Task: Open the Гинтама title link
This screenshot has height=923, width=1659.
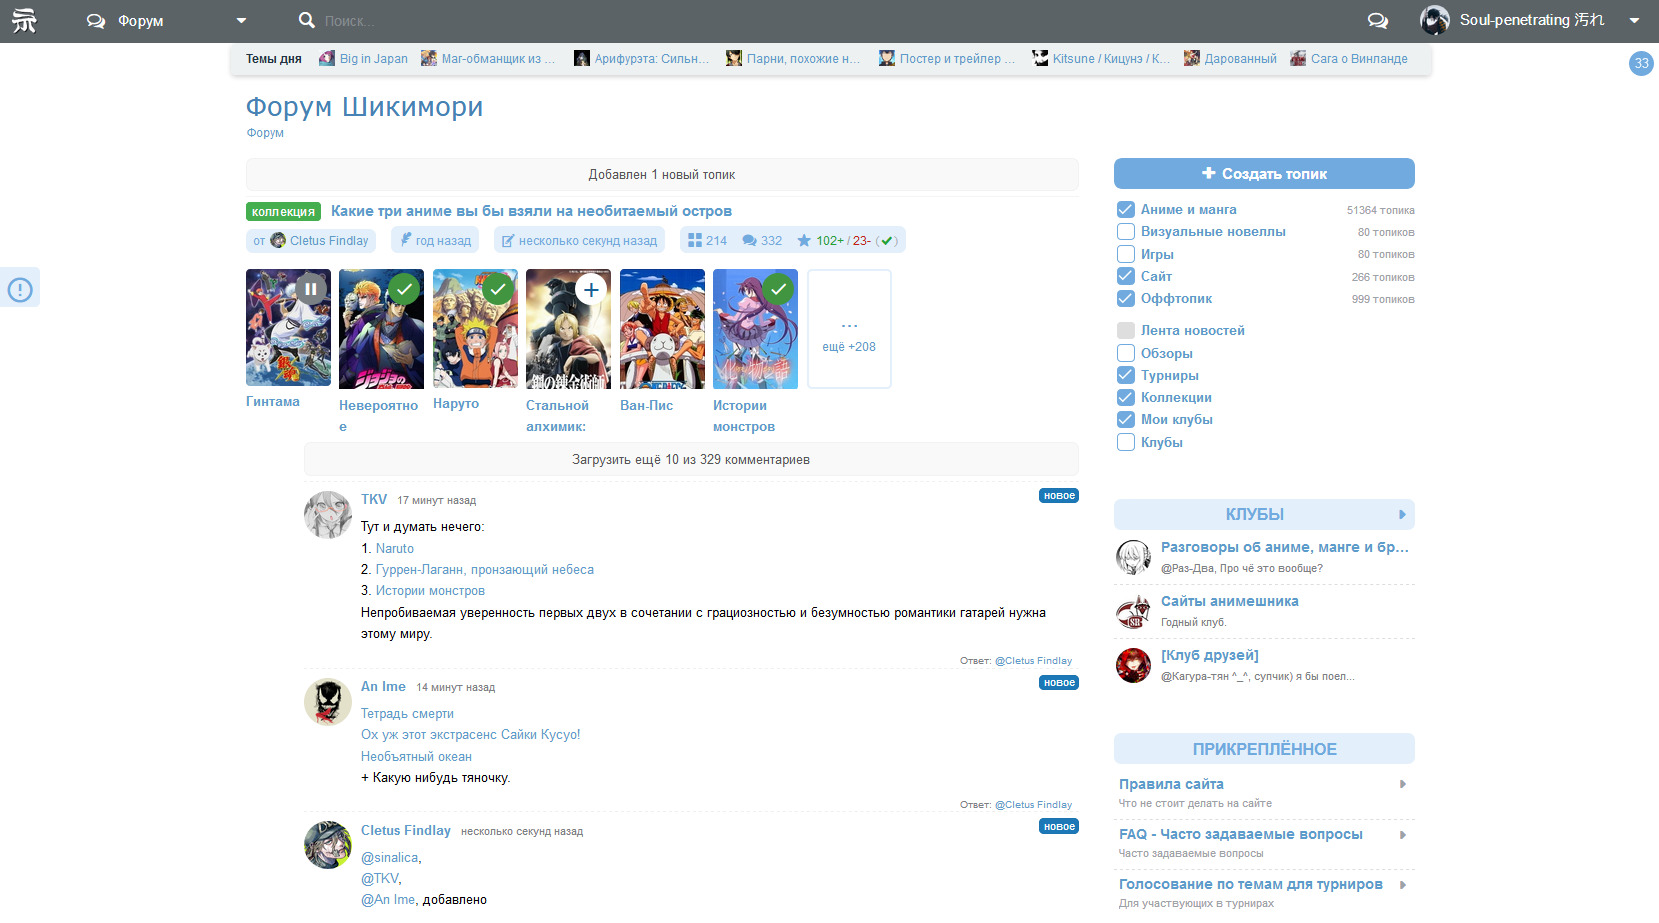Action: pyautogui.click(x=273, y=401)
